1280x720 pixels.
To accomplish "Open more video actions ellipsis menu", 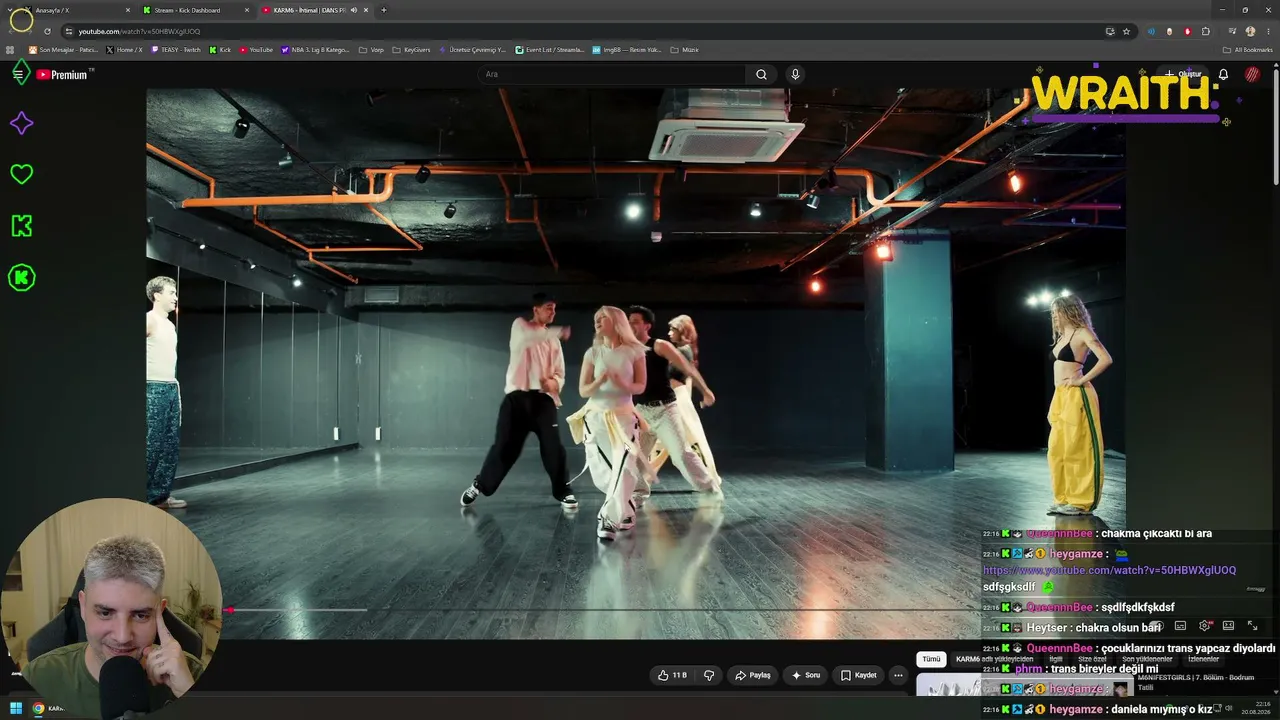I will coord(898,675).
